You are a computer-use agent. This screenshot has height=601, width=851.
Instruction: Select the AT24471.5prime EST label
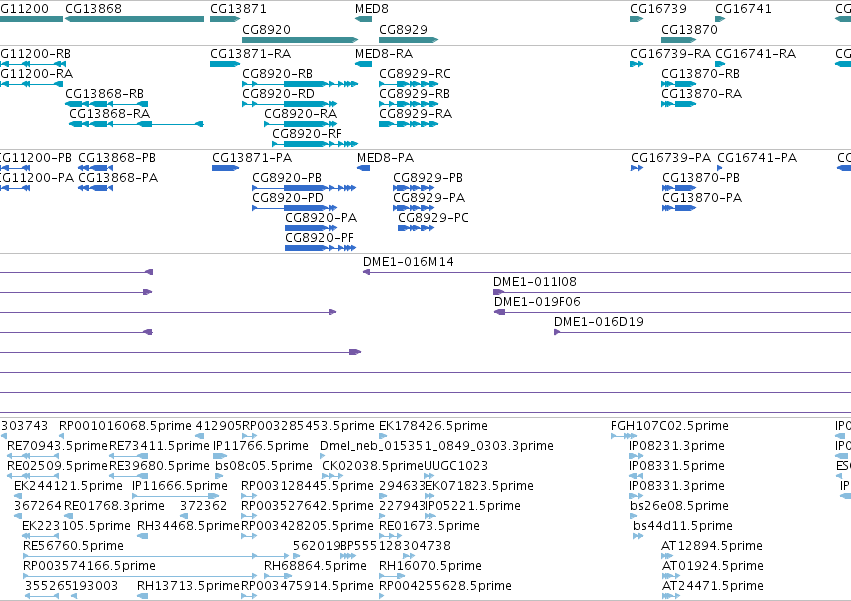point(713,586)
